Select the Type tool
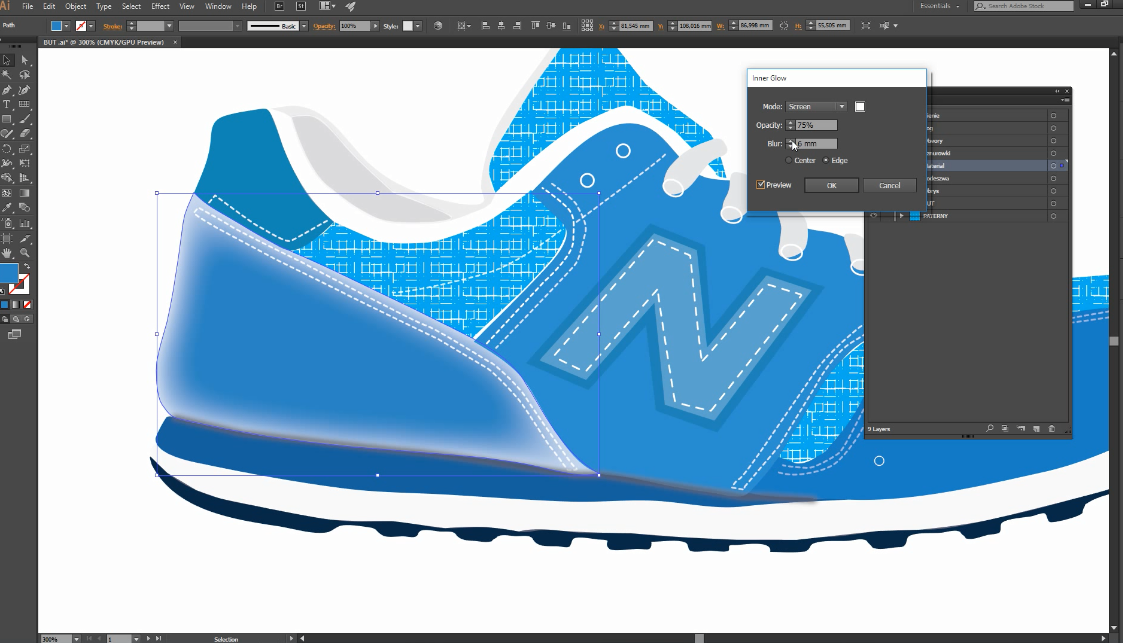 click(7, 105)
